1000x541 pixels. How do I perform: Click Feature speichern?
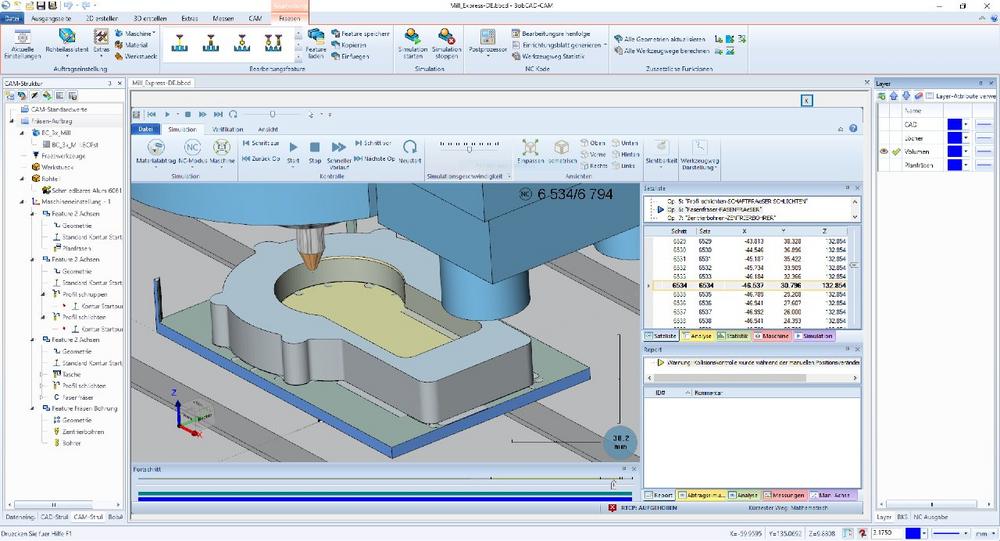(360, 33)
